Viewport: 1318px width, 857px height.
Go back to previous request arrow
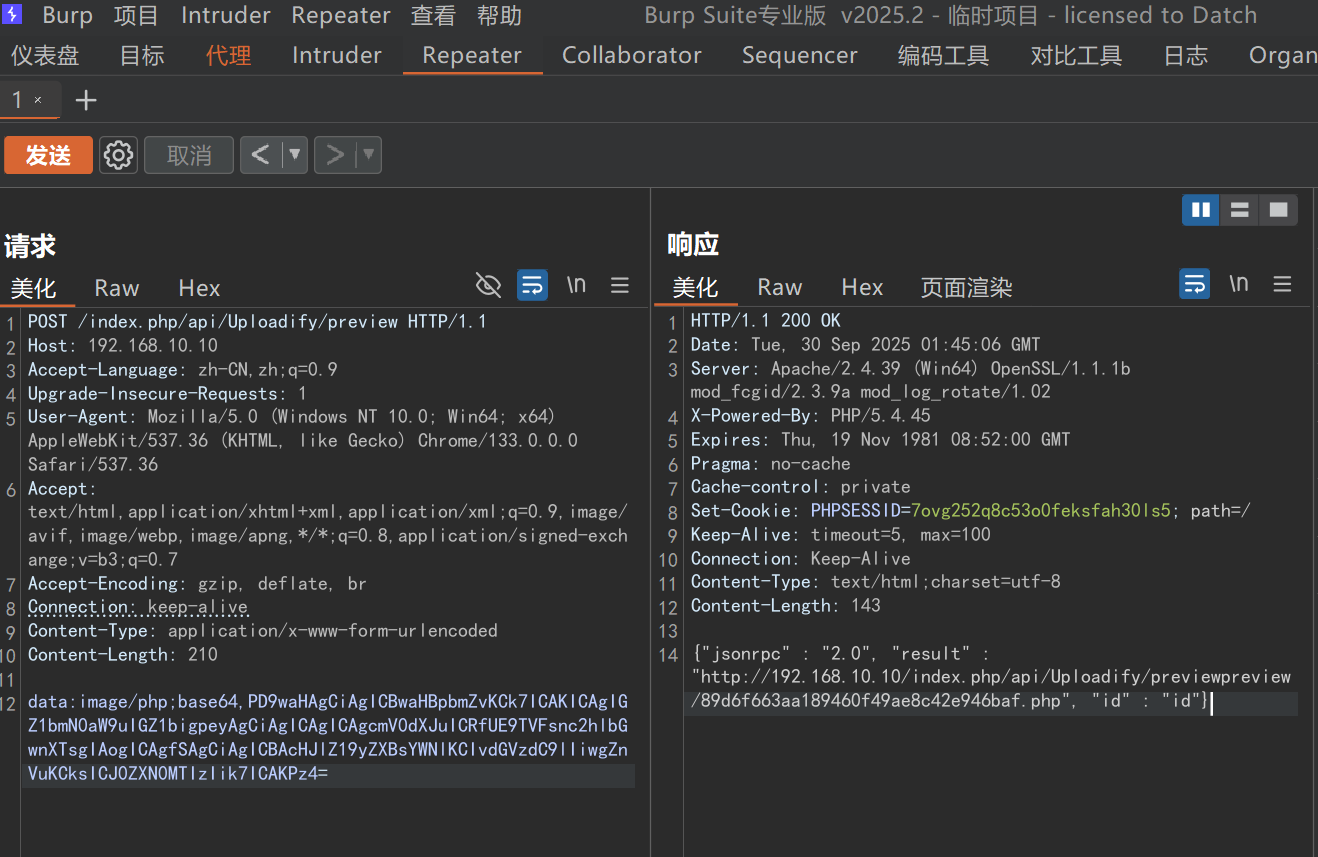pos(261,155)
